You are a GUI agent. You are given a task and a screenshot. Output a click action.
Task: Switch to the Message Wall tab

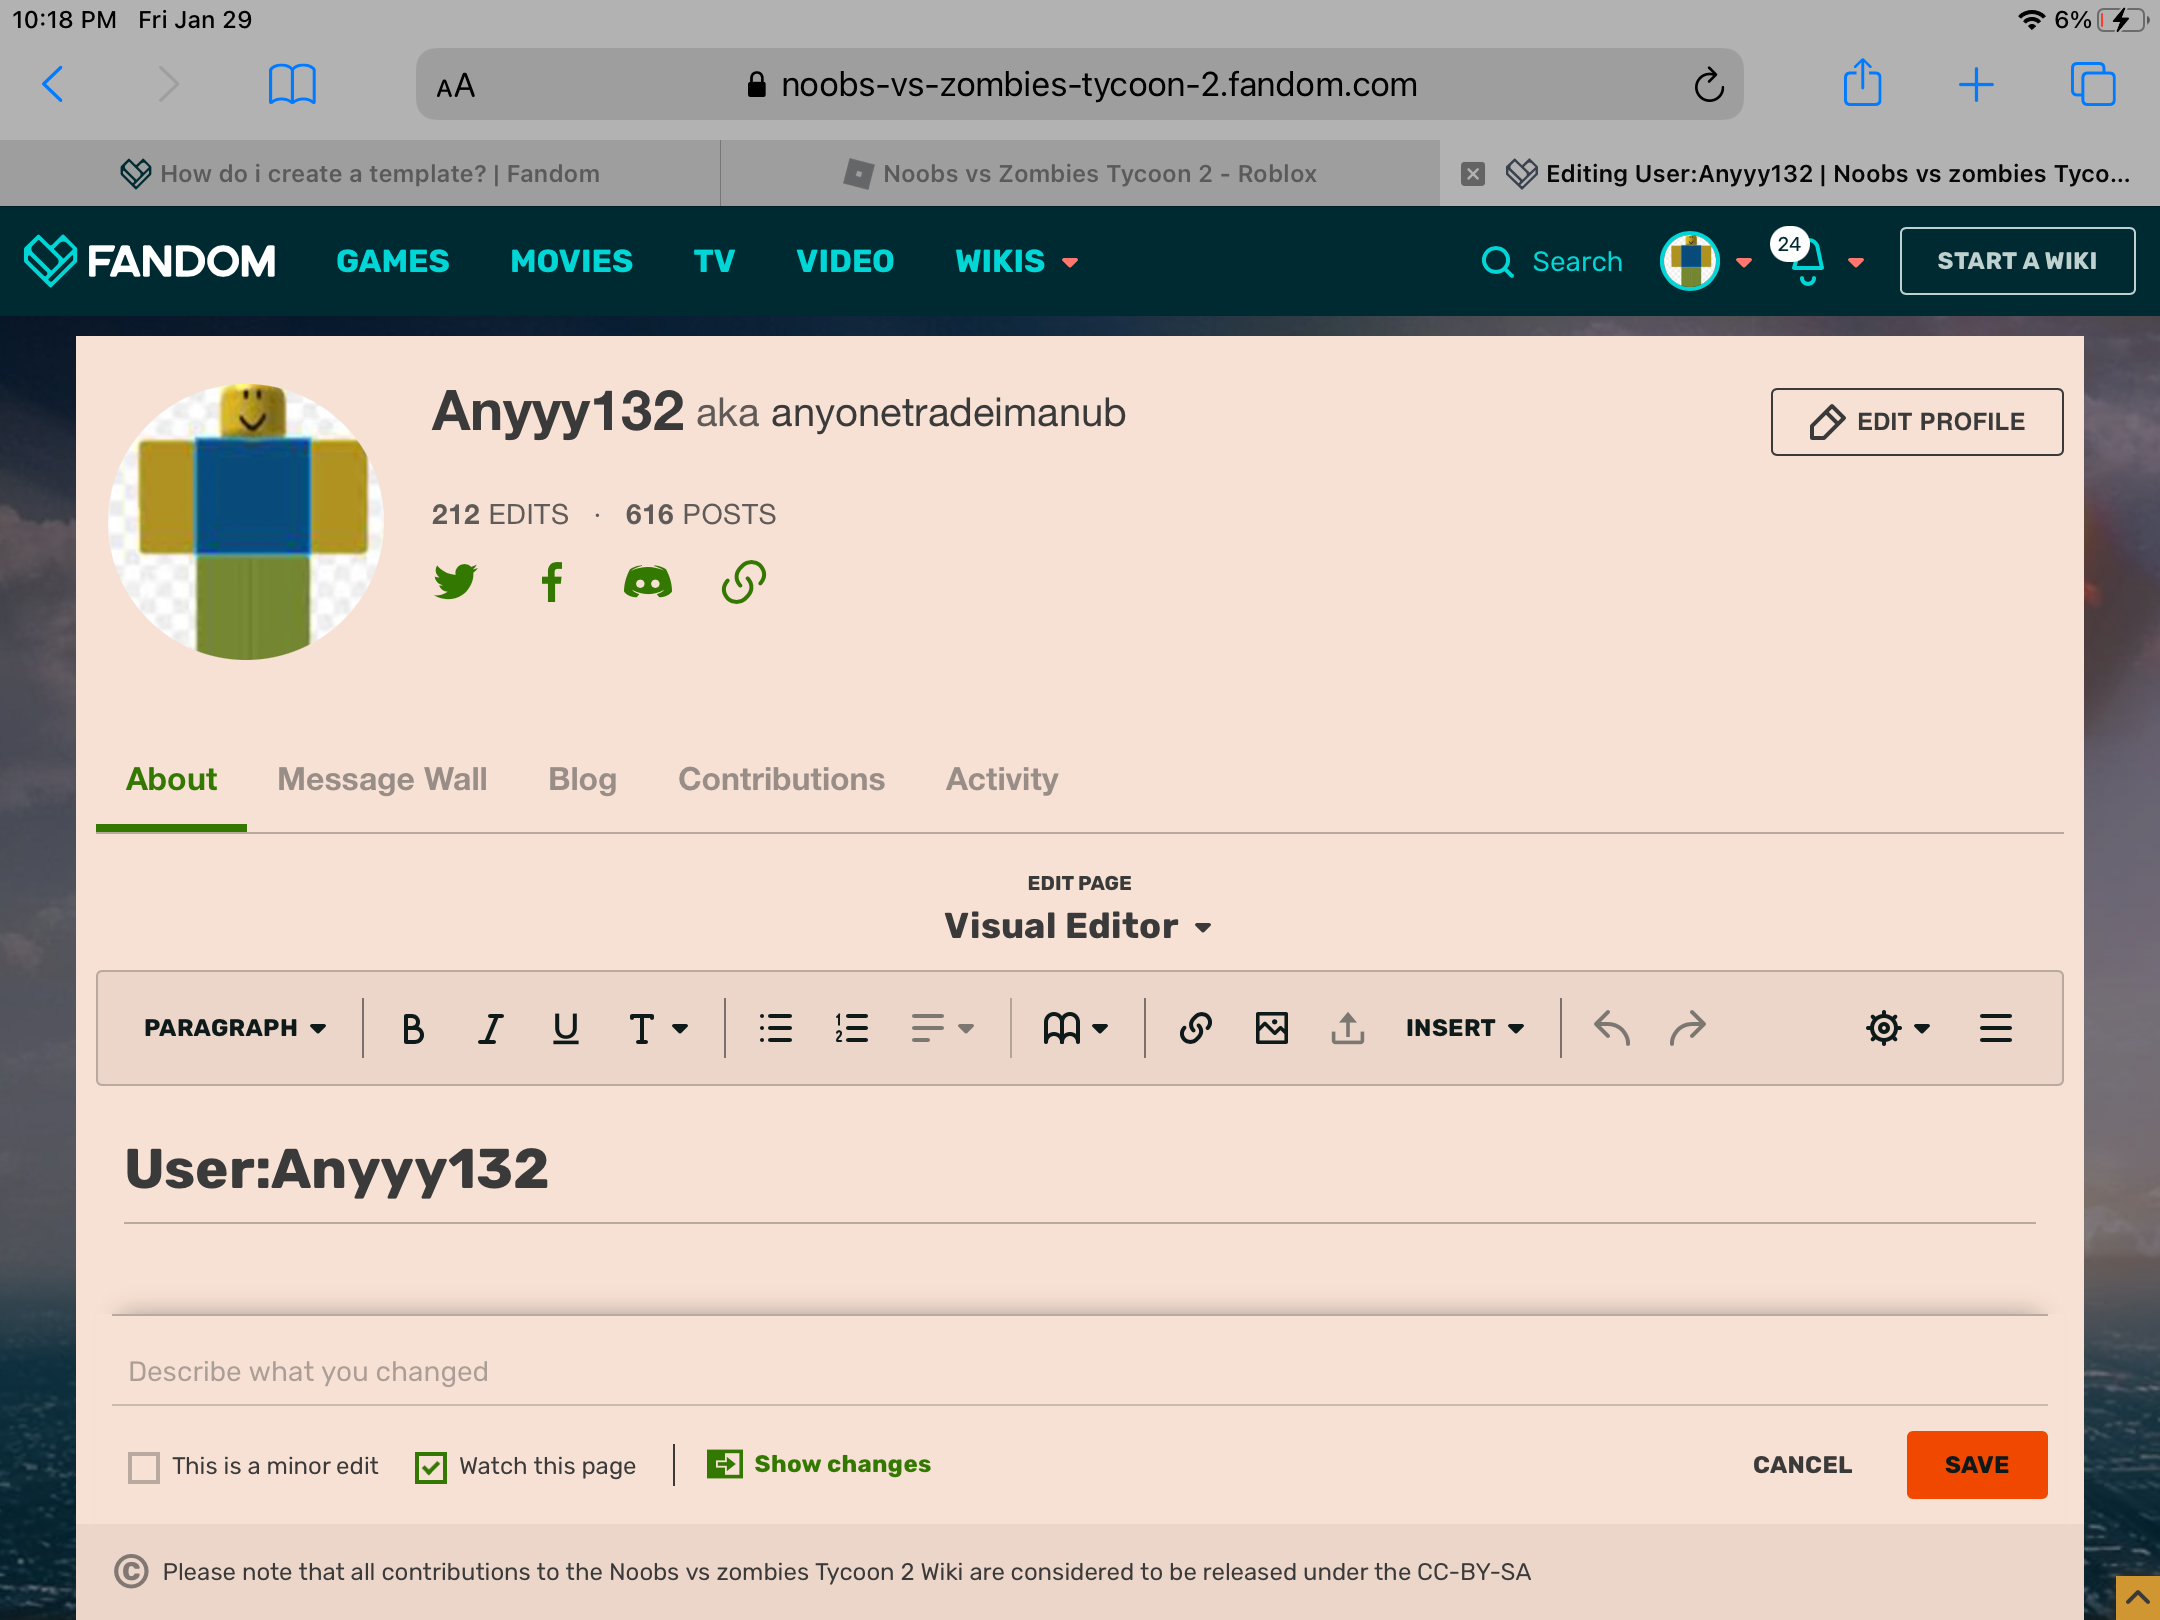(x=382, y=779)
